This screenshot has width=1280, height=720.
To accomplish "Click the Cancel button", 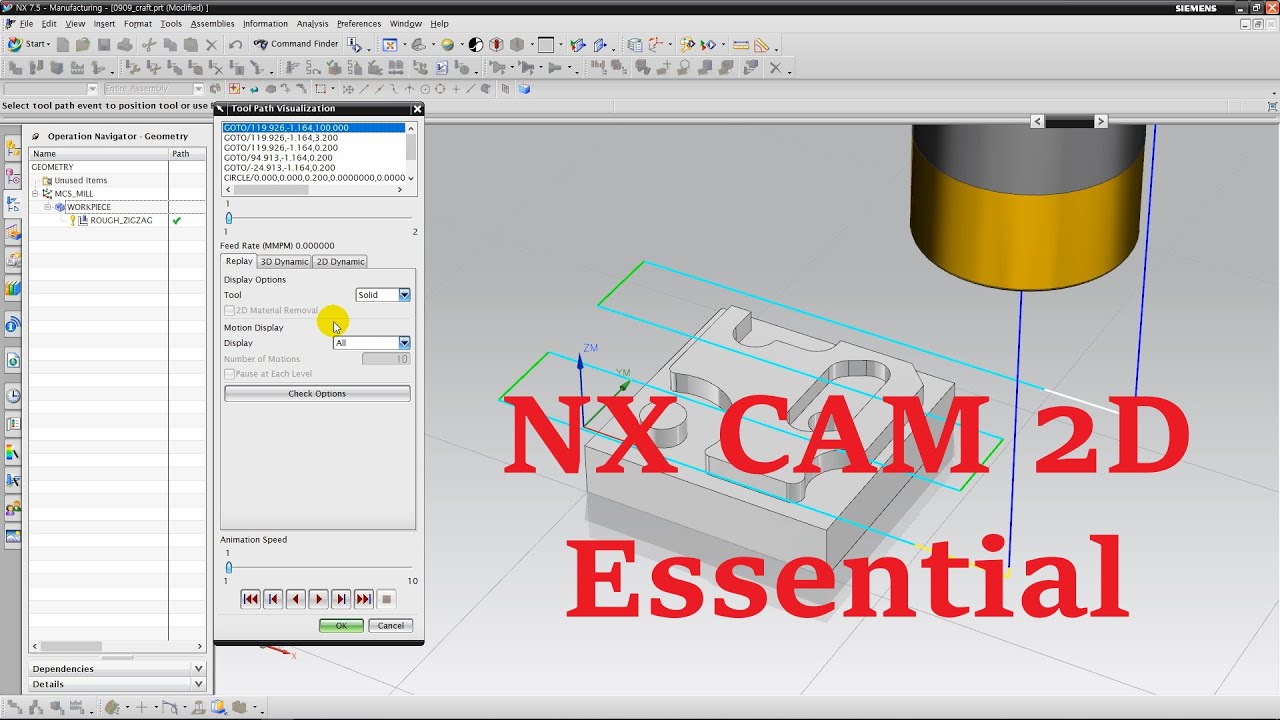I will point(391,626).
